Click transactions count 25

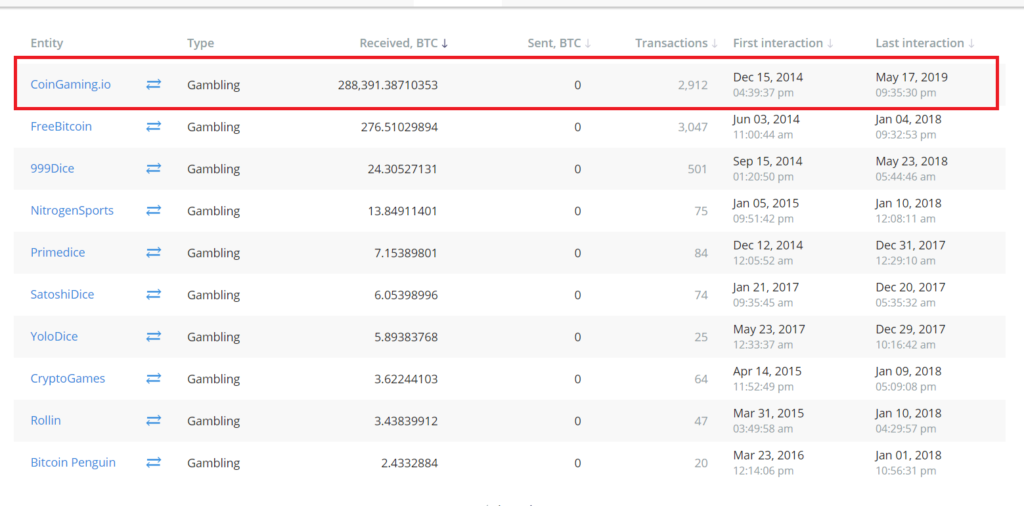(x=701, y=336)
